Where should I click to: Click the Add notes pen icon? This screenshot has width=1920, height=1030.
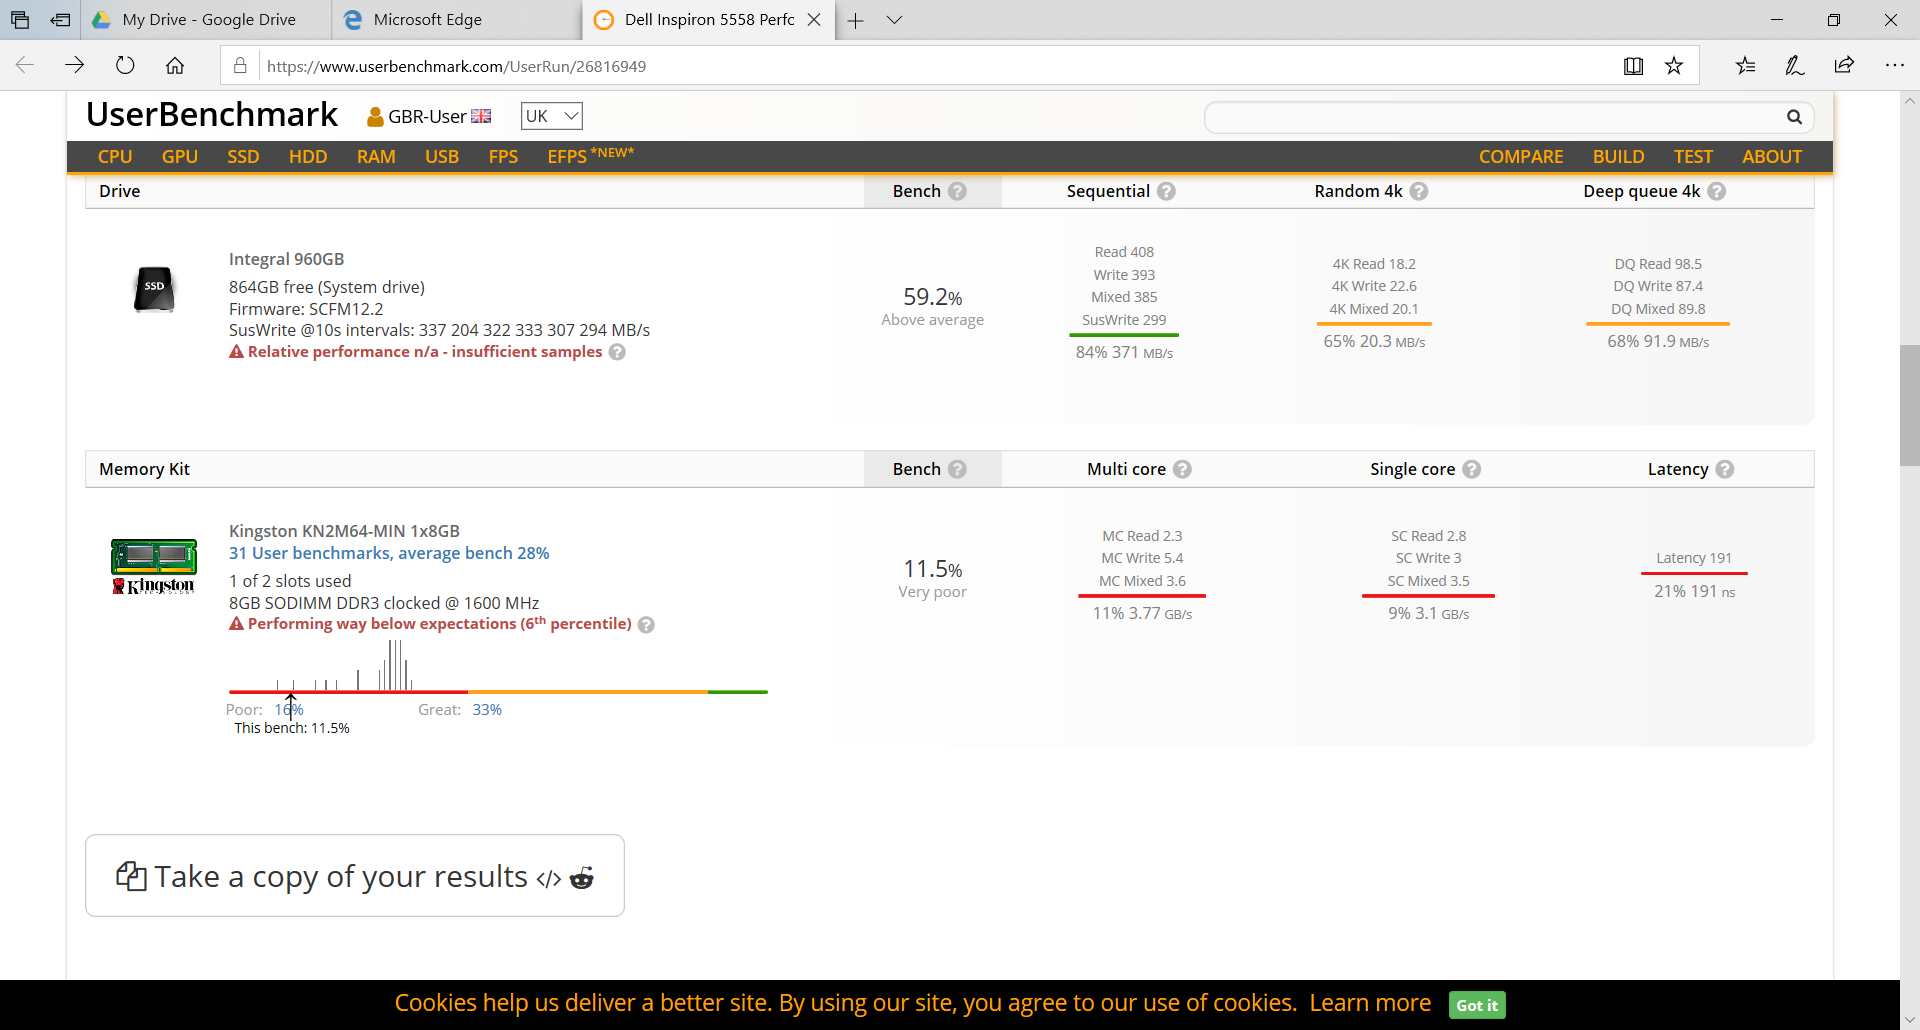(1794, 66)
